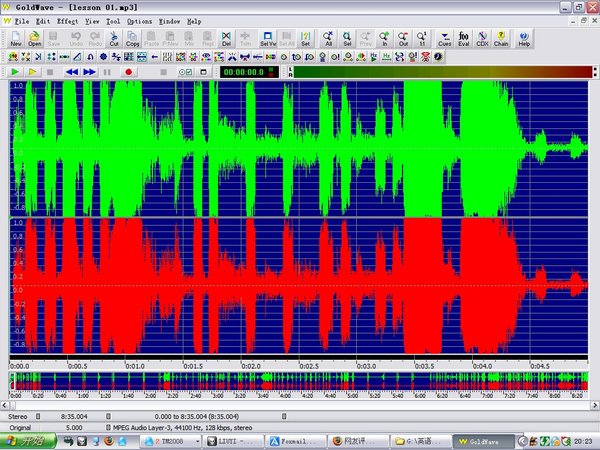The height and width of the screenshot is (450, 600).
Task: Click the horizontal scrollbar left arrow
Action: (5, 405)
